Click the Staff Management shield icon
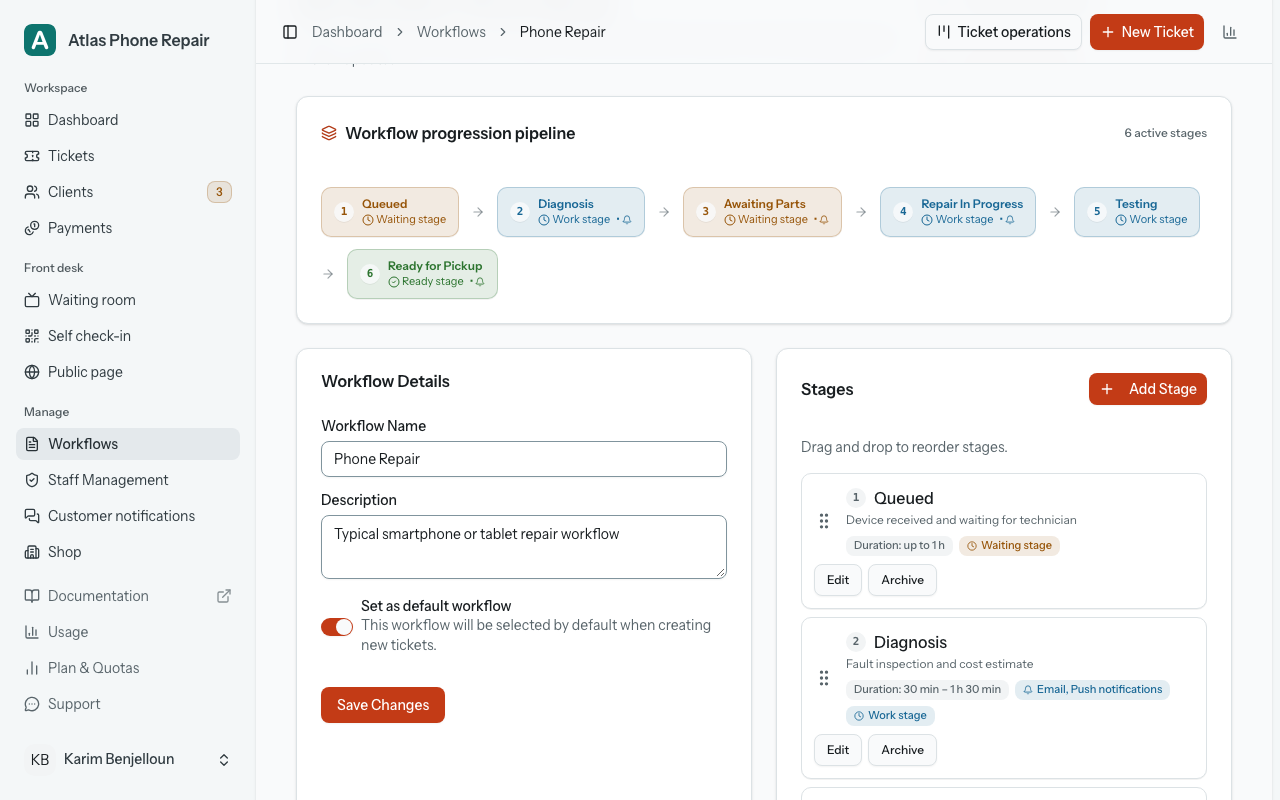 click(32, 480)
